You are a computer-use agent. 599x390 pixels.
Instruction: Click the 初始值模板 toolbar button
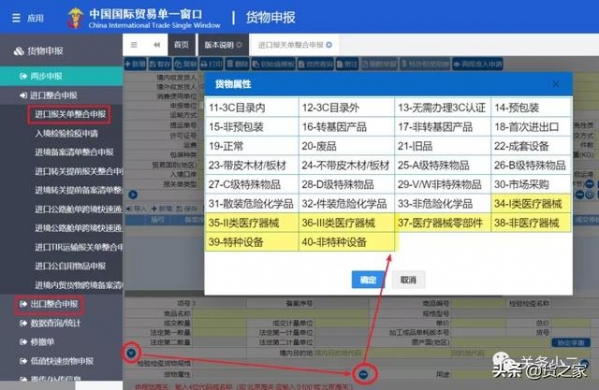pos(273,64)
